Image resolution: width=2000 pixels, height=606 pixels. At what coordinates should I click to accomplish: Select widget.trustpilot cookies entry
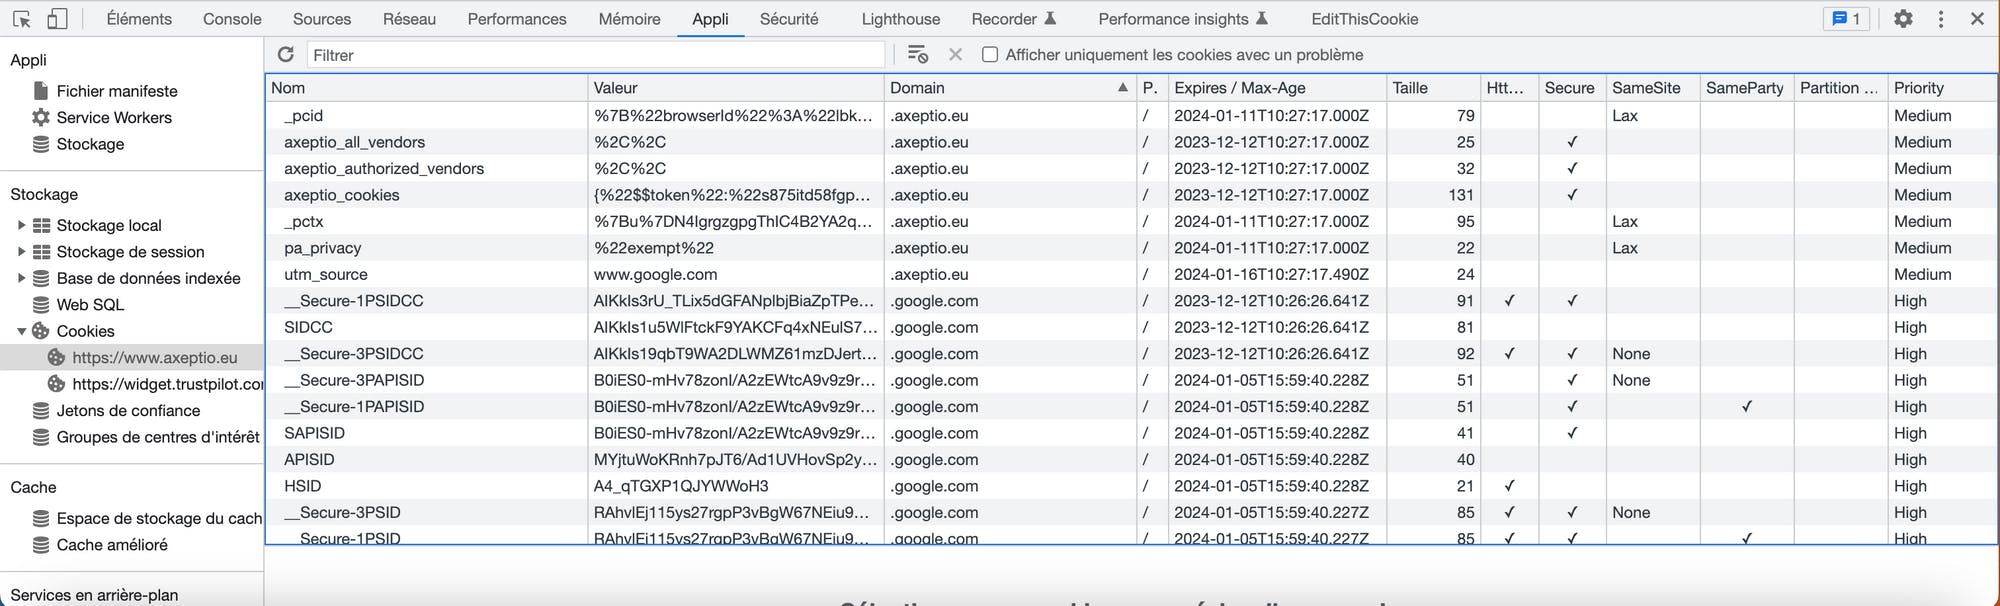[x=132, y=384]
